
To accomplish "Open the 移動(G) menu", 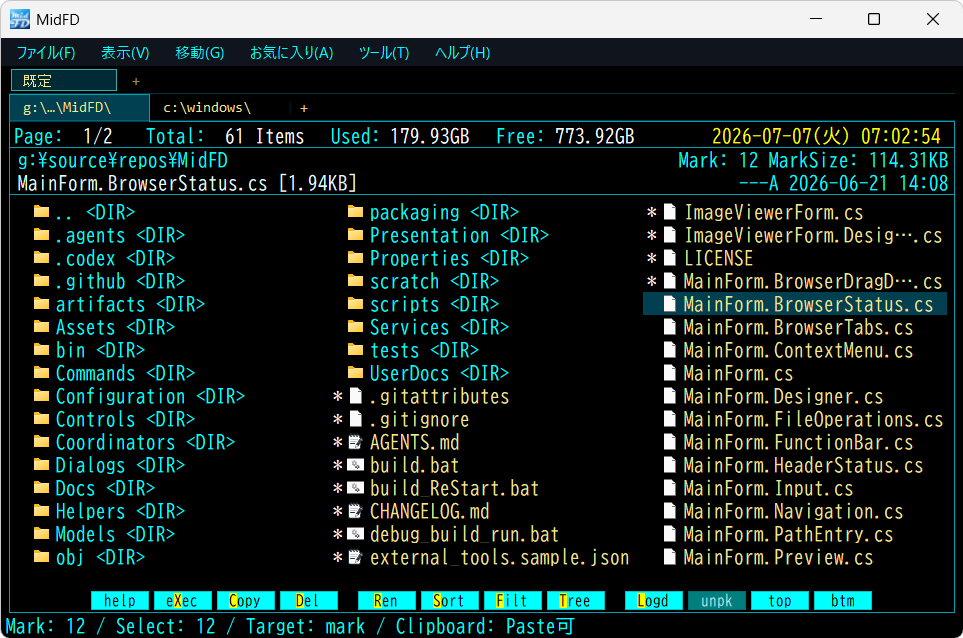I will pyautogui.click(x=200, y=53).
